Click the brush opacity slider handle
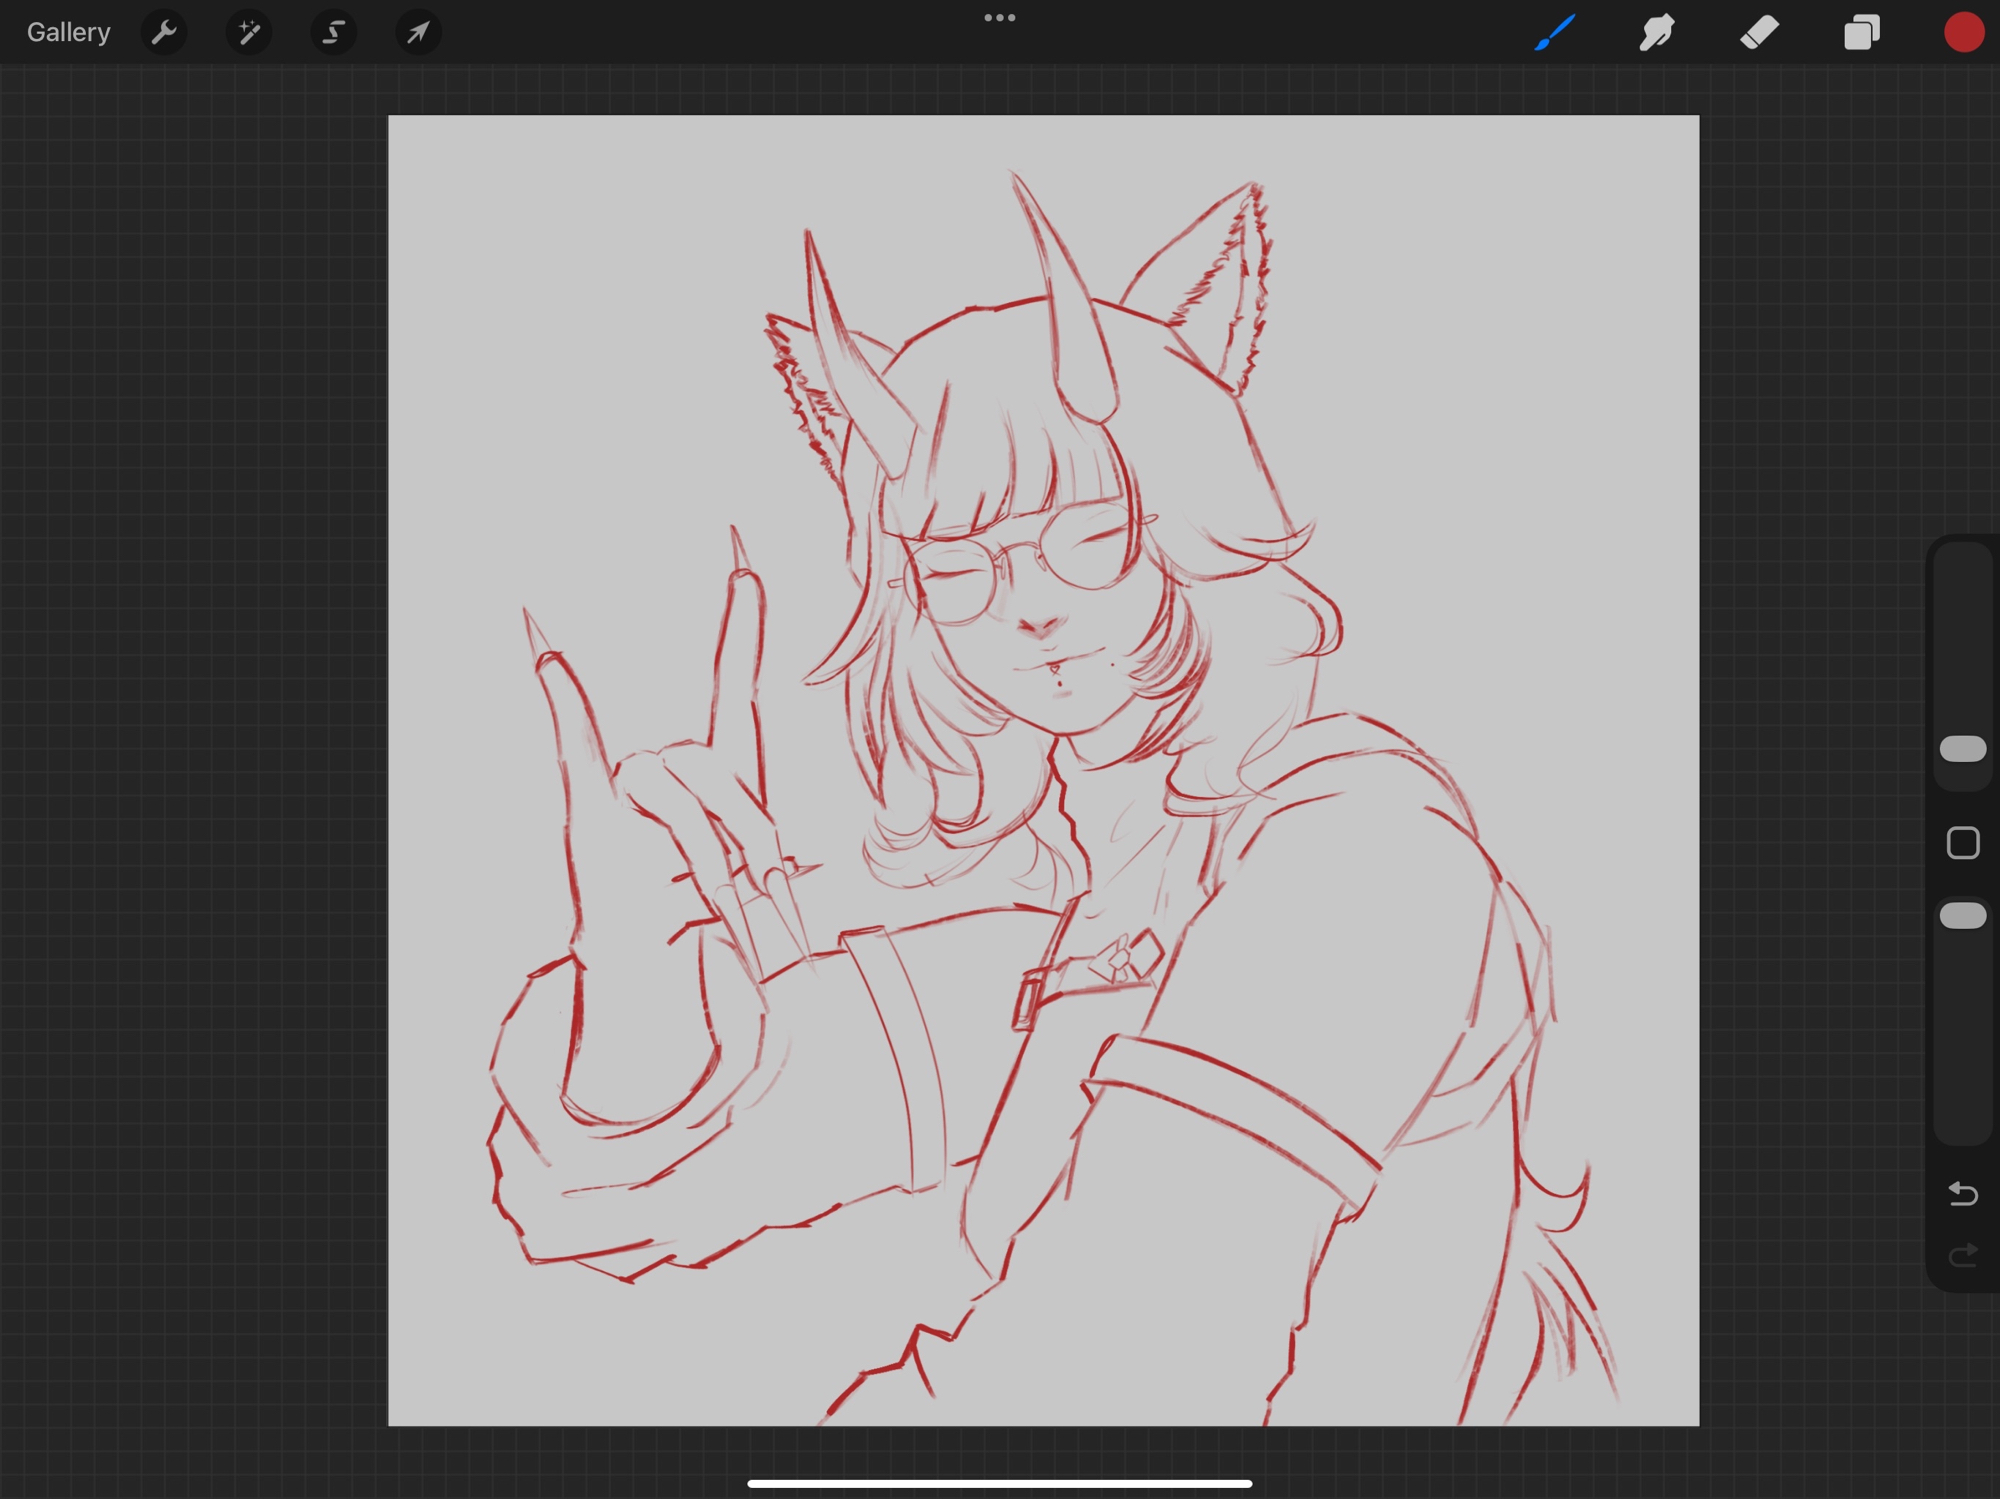The image size is (2000, 1499). (1962, 916)
